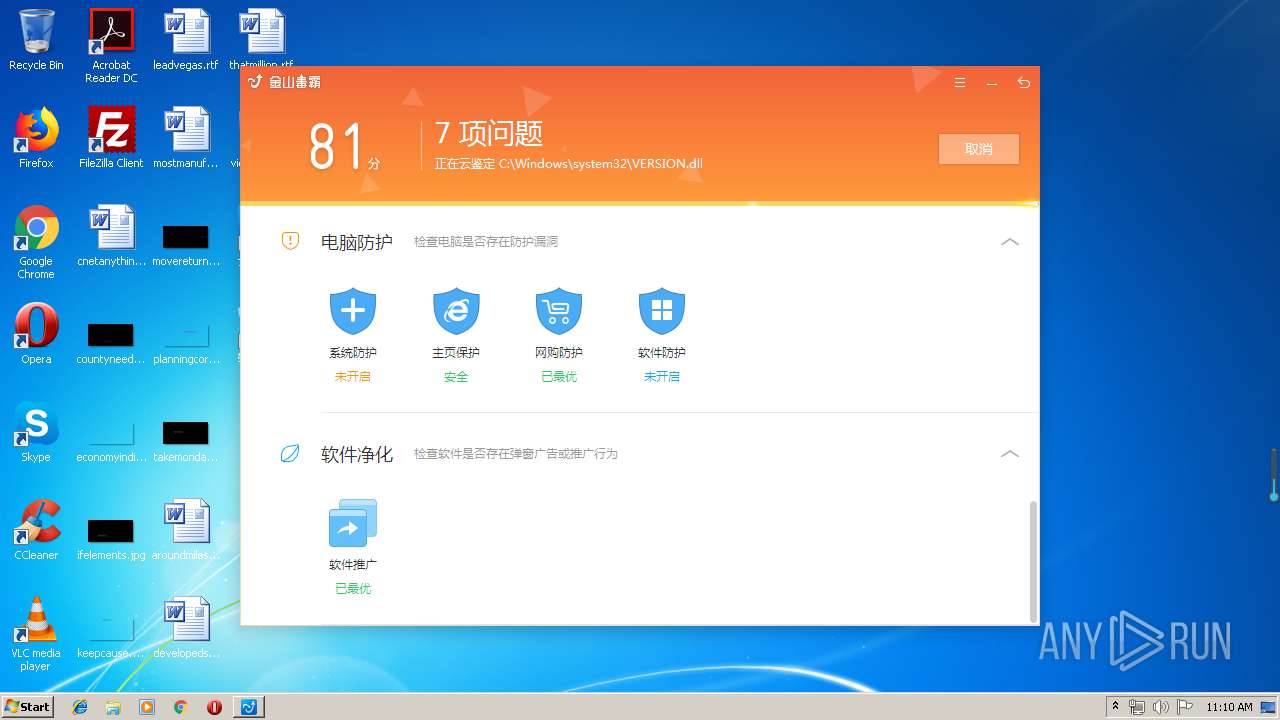Image resolution: width=1280 pixels, height=720 pixels.
Task: Click the network tray icon
Action: pos(1137,707)
